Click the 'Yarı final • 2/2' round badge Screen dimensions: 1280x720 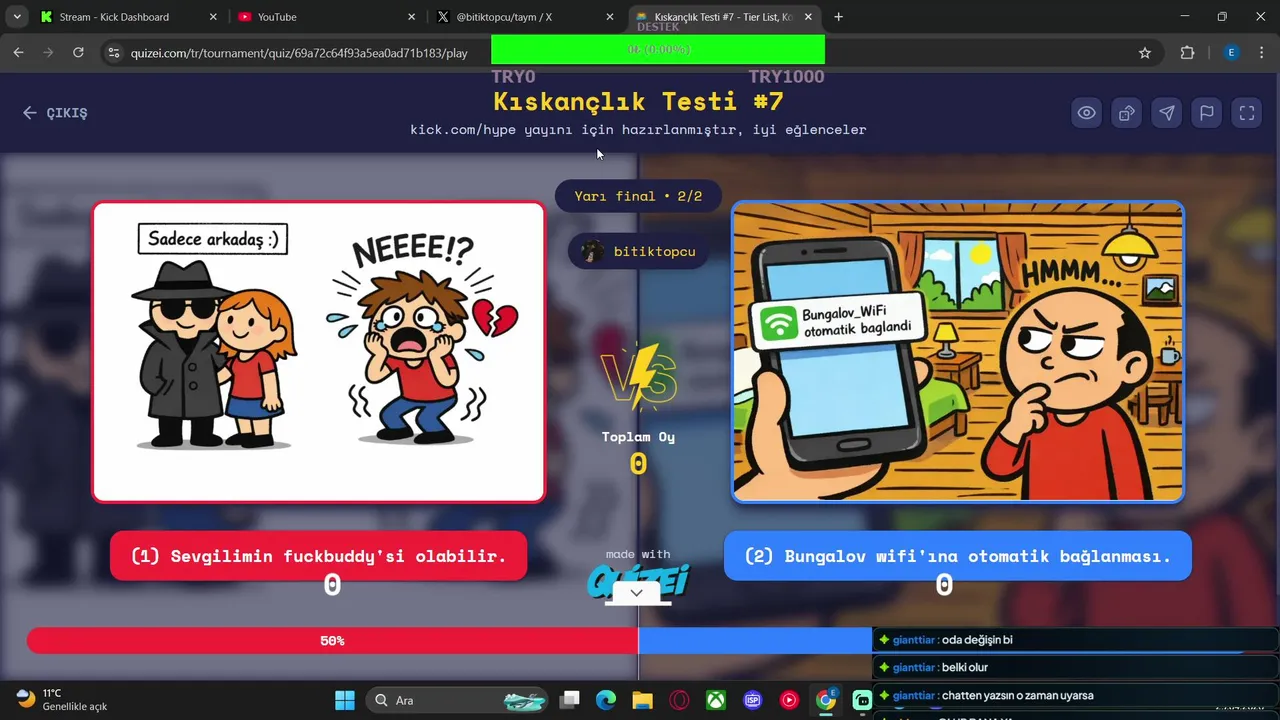click(x=638, y=196)
